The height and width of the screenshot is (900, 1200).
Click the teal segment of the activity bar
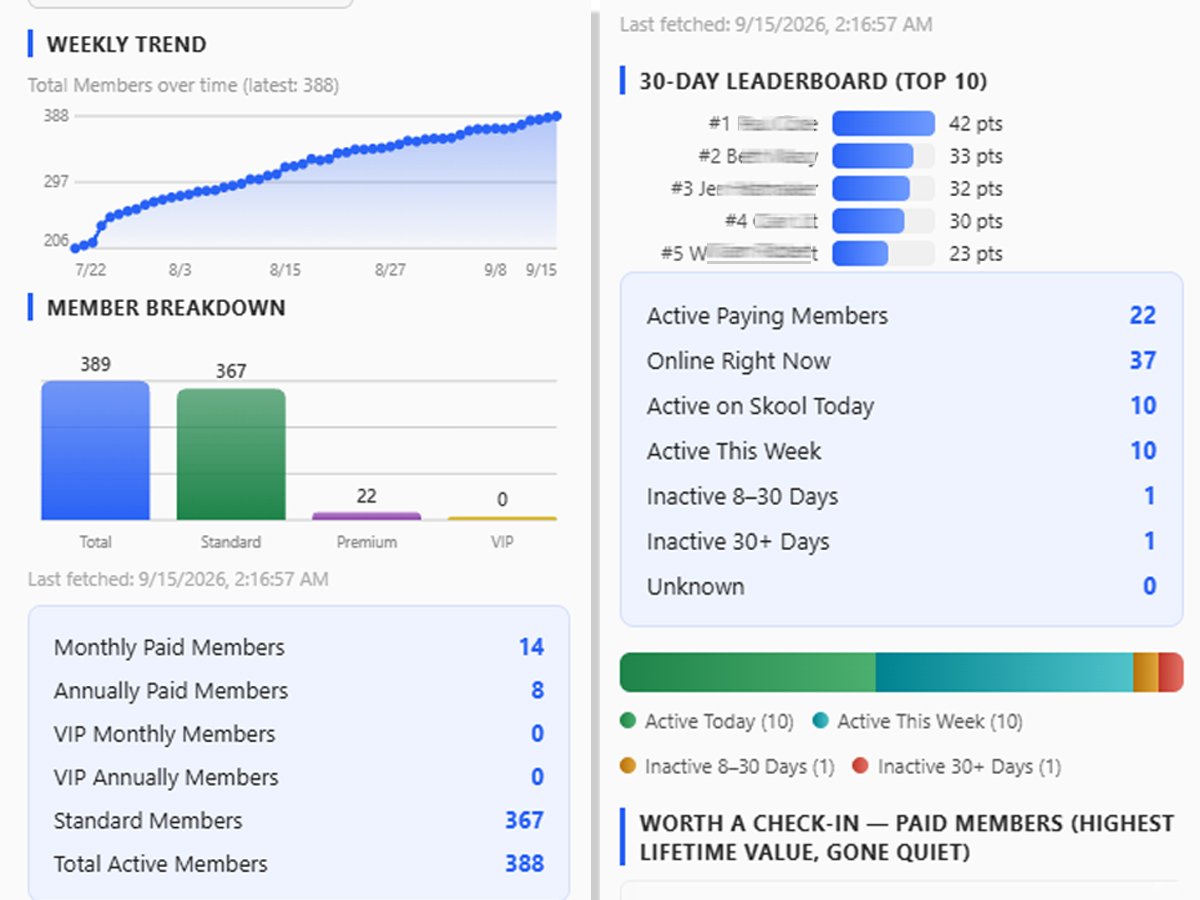pos(1004,672)
